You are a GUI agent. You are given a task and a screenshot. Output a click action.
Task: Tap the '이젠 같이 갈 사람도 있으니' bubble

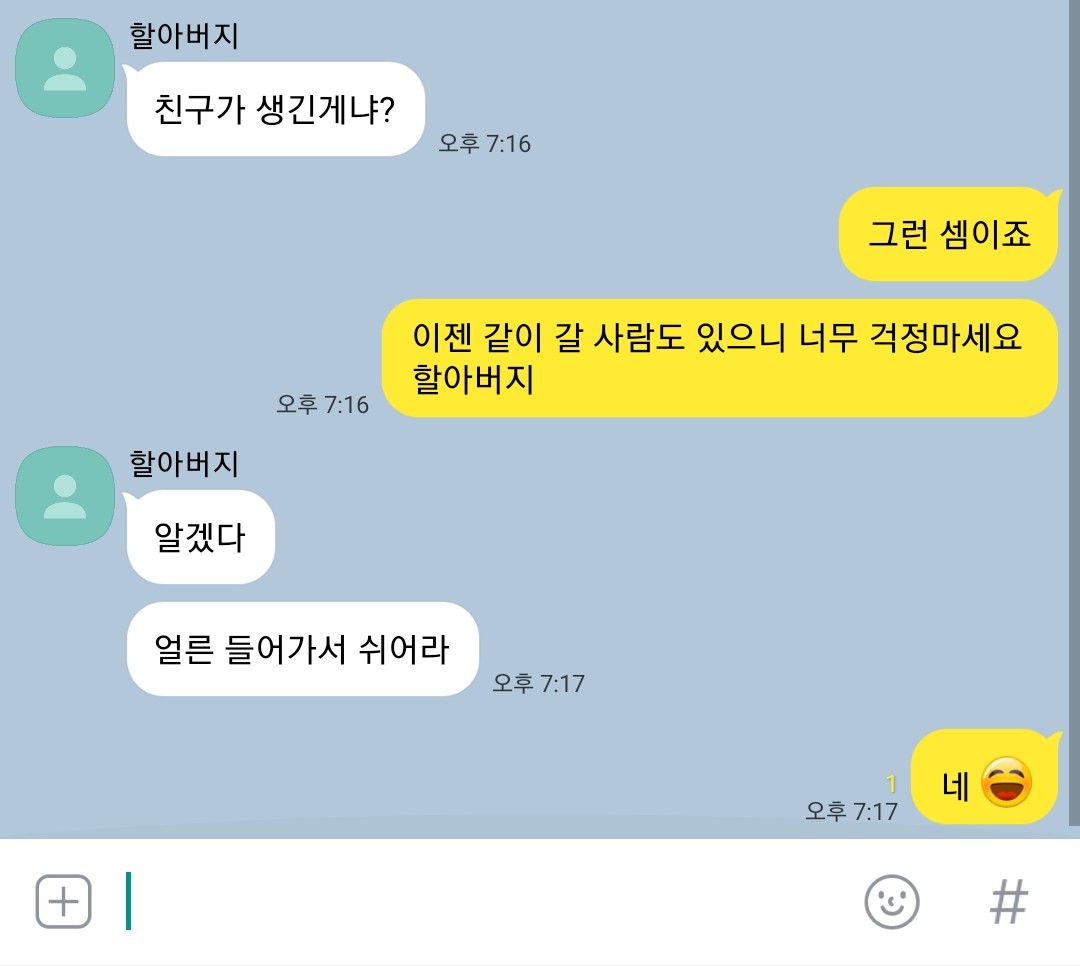coord(720,358)
